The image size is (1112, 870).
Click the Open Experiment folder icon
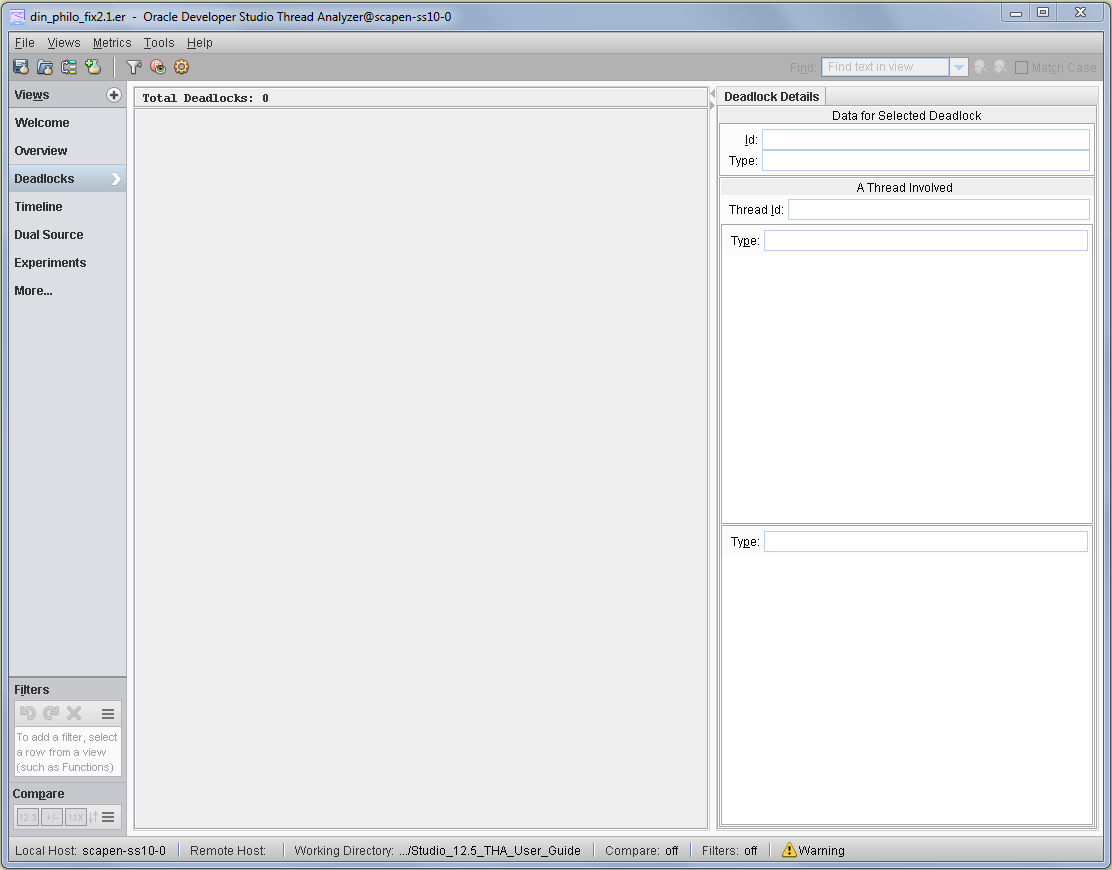point(45,67)
